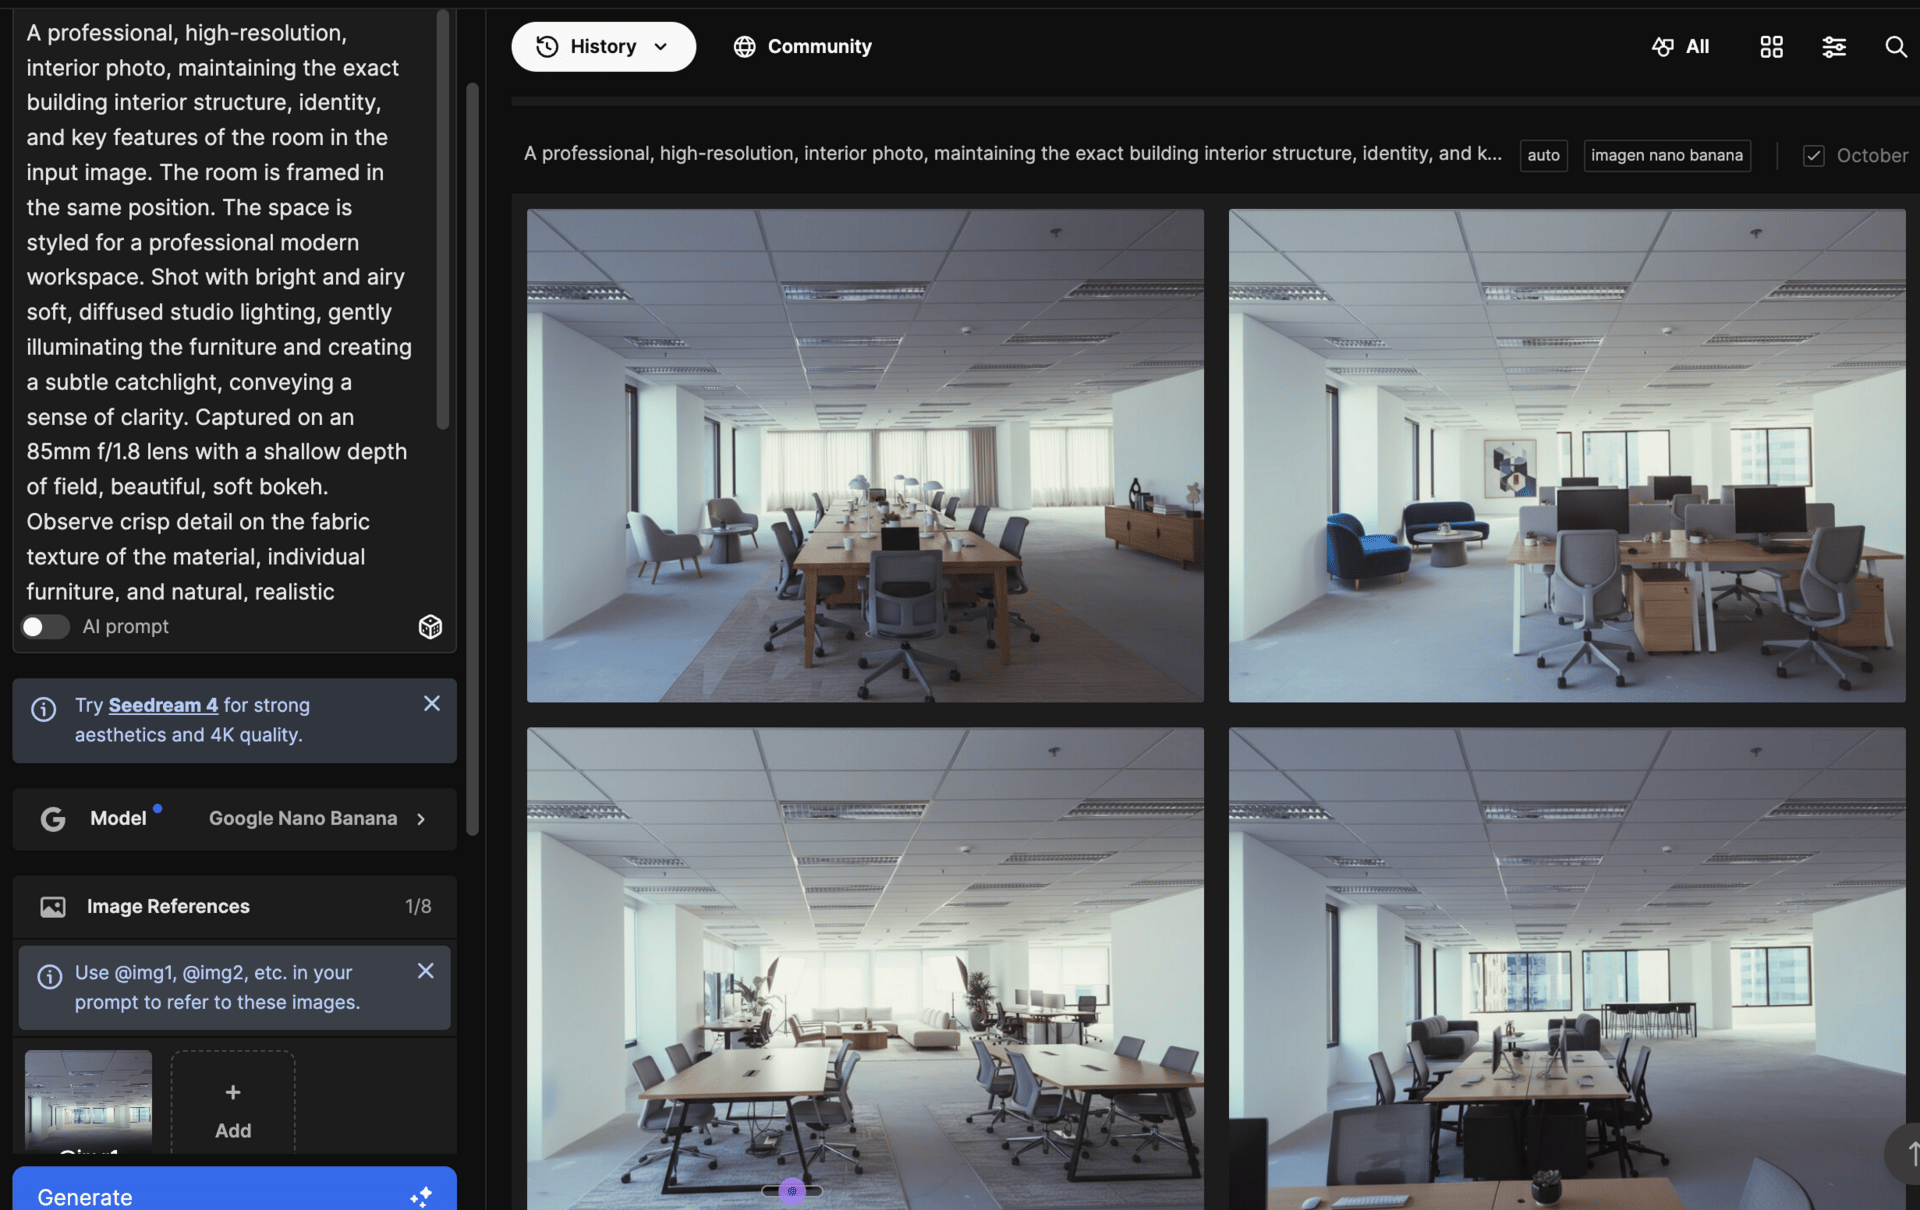Open the History dropdown
Viewport: 1920px width, 1210px height.
pyautogui.click(x=603, y=47)
